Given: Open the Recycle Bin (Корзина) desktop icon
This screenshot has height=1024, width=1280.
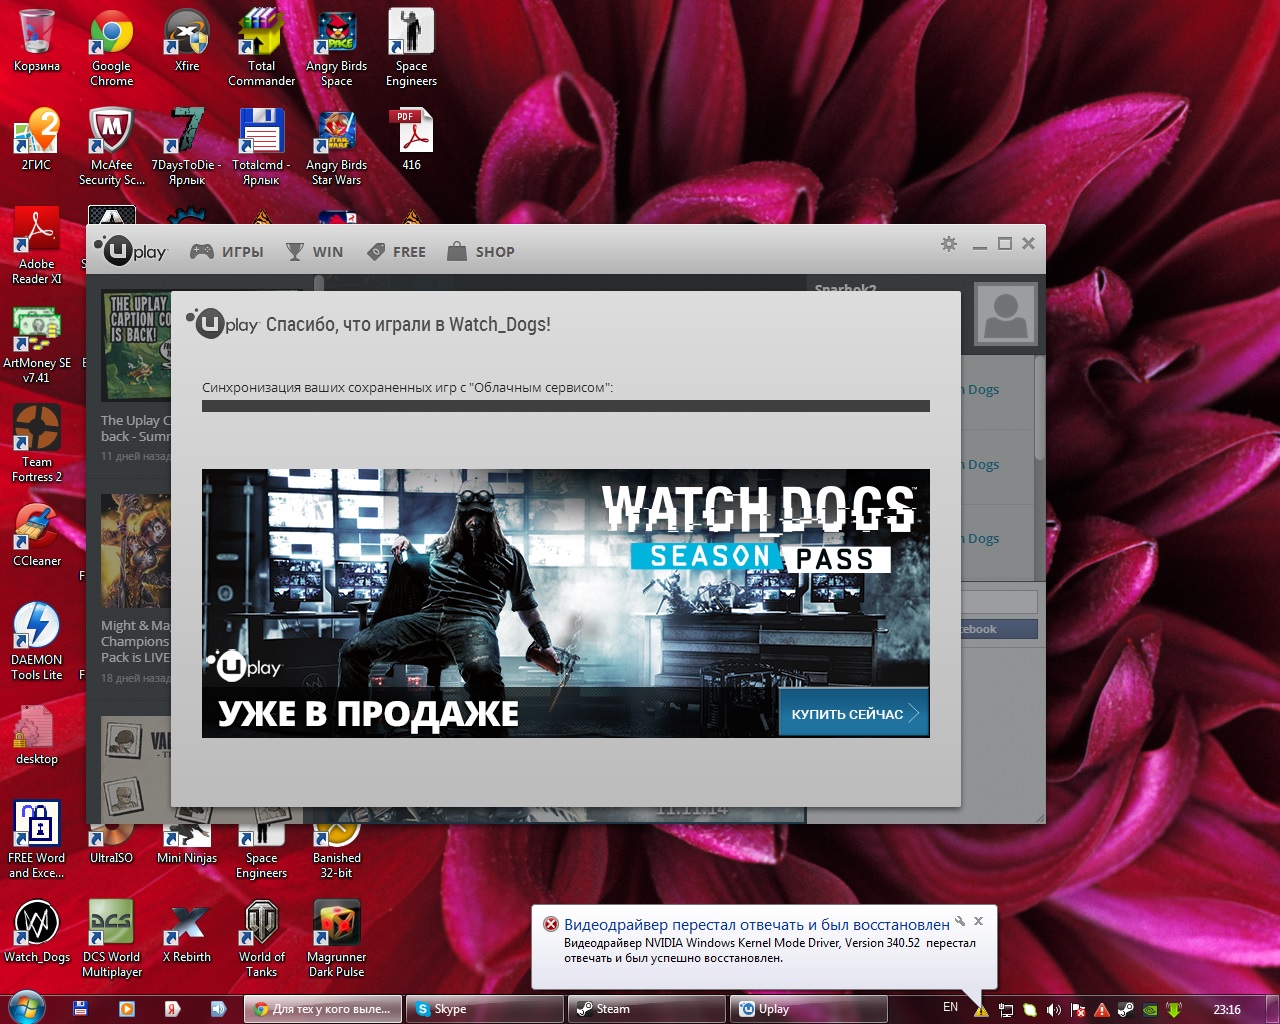Looking at the screenshot, I should pyautogui.click(x=37, y=40).
